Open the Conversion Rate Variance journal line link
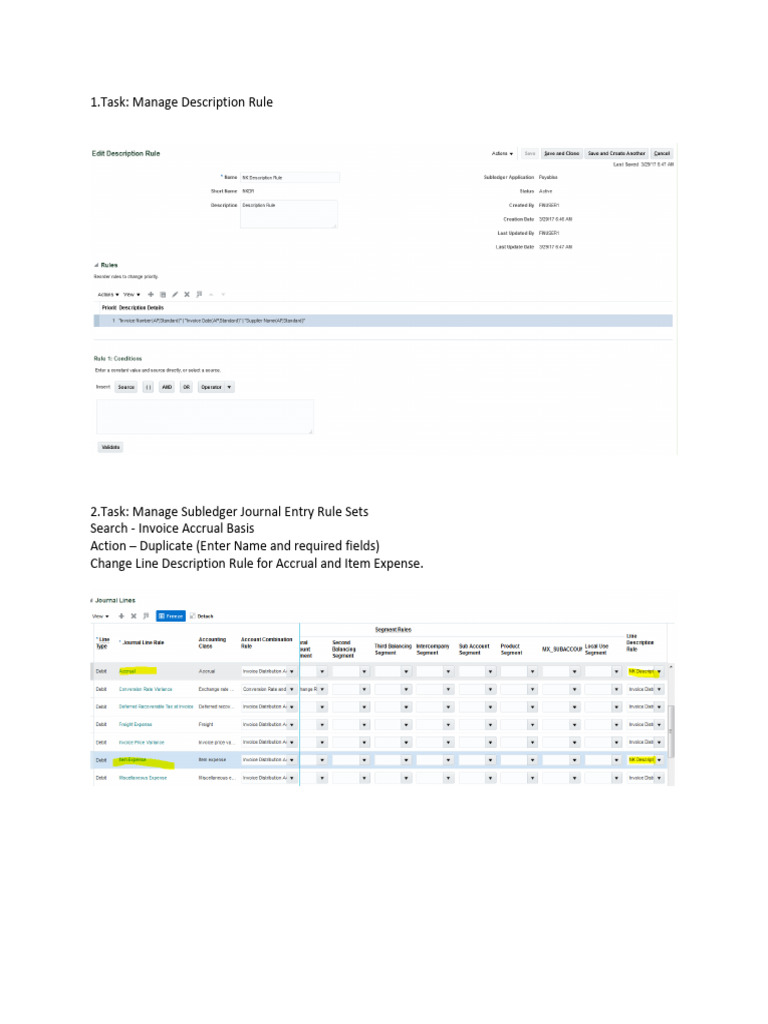Screen dimensions: 768x1024 (x=146, y=689)
